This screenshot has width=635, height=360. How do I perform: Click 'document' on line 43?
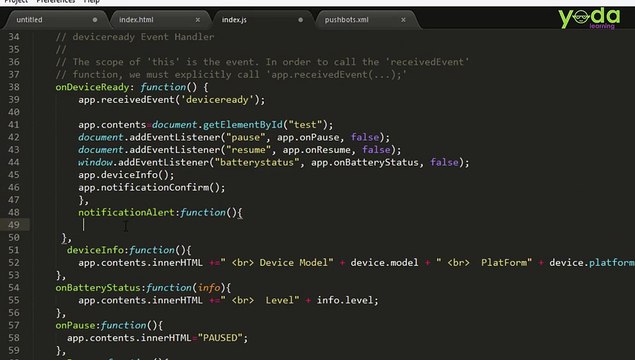tap(101, 150)
